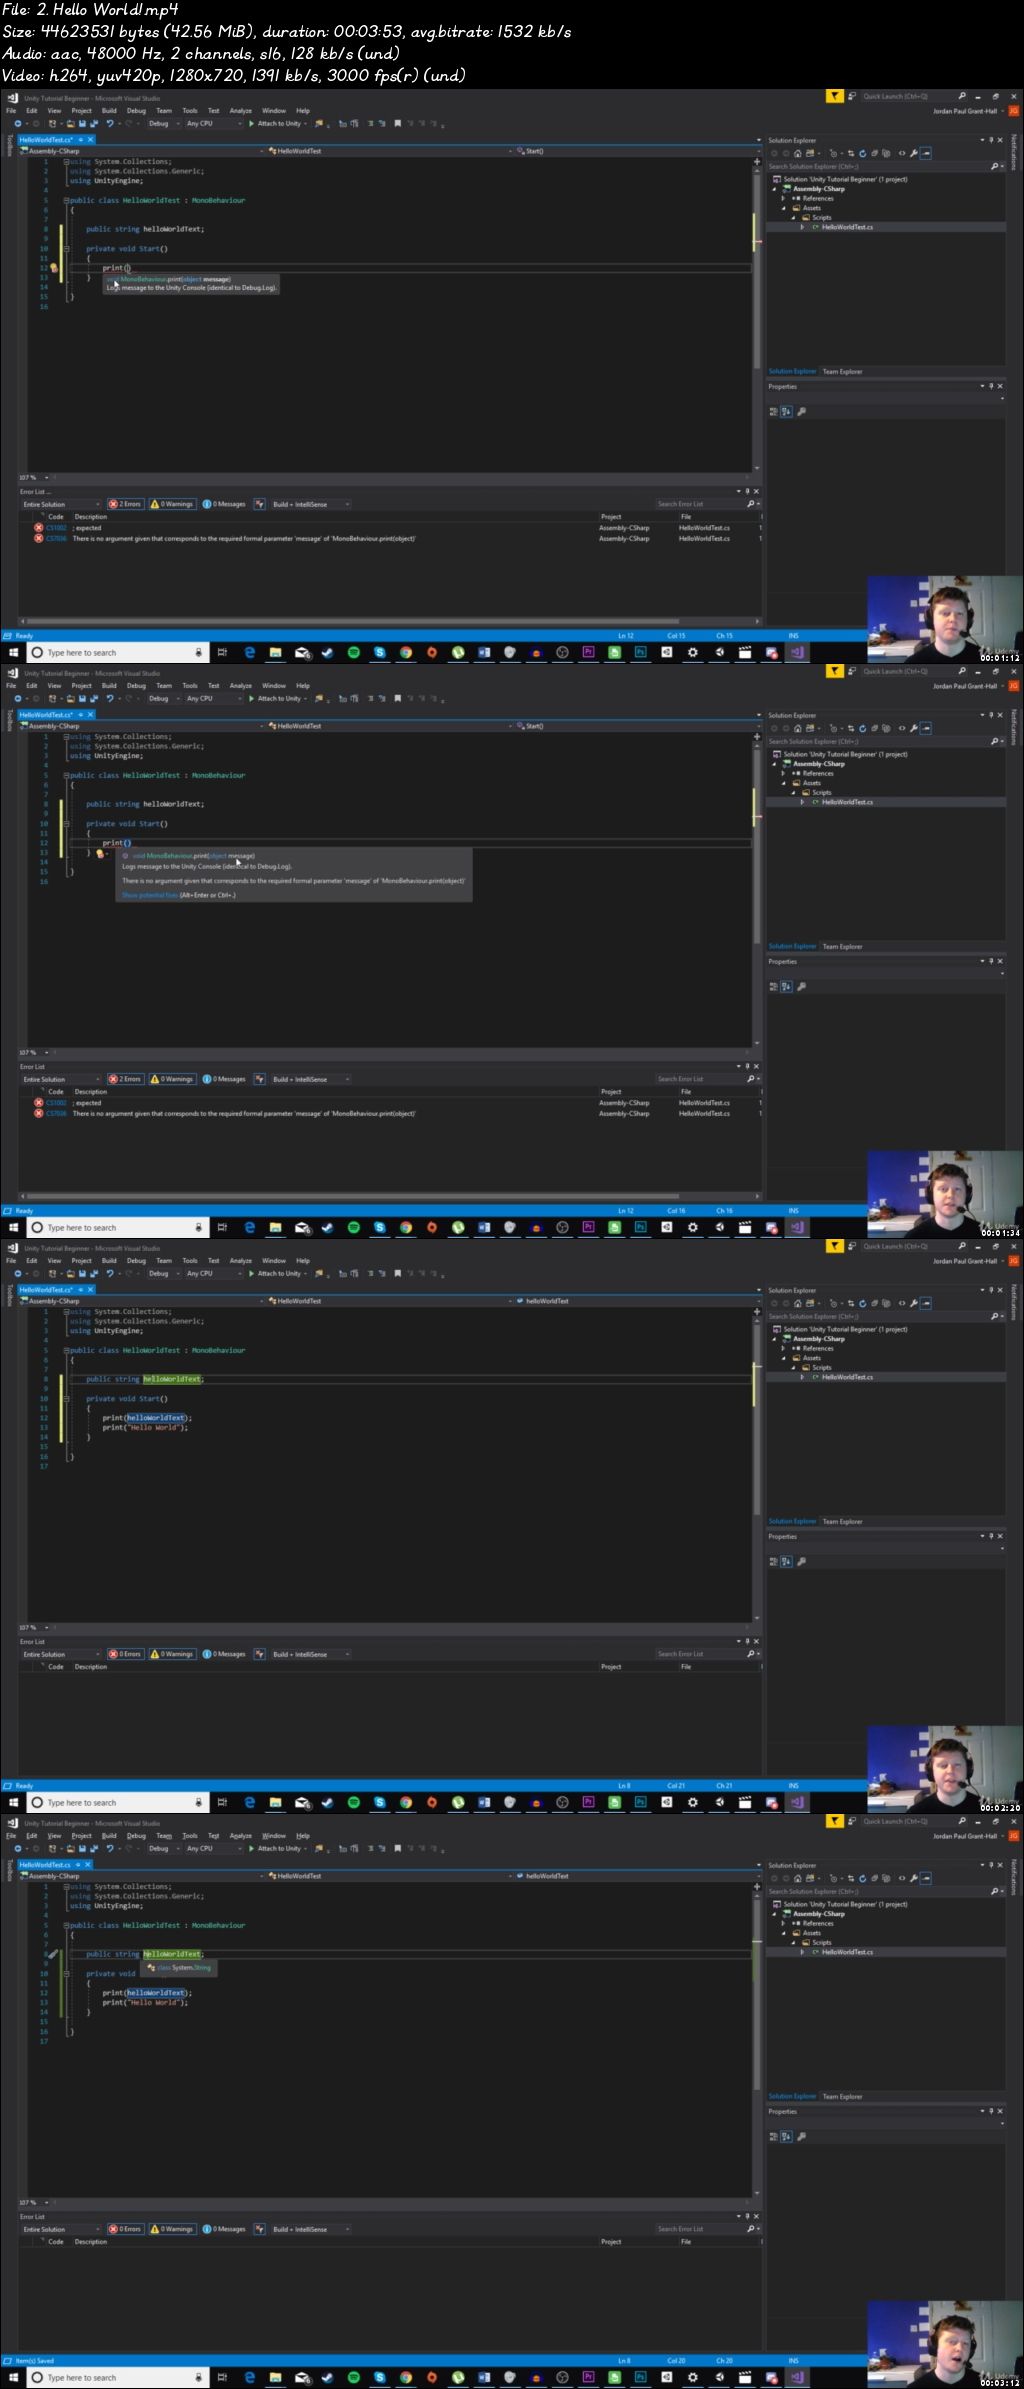The height and width of the screenshot is (2389, 1024).
Task: Open the Any CPU dropdown in 00:01:34 frame
Action: click(214, 699)
